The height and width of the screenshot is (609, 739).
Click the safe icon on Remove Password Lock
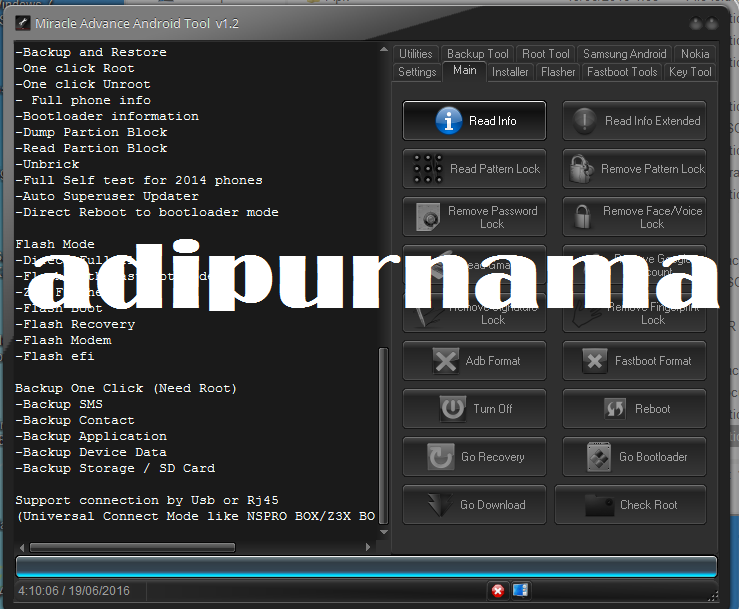coord(428,217)
